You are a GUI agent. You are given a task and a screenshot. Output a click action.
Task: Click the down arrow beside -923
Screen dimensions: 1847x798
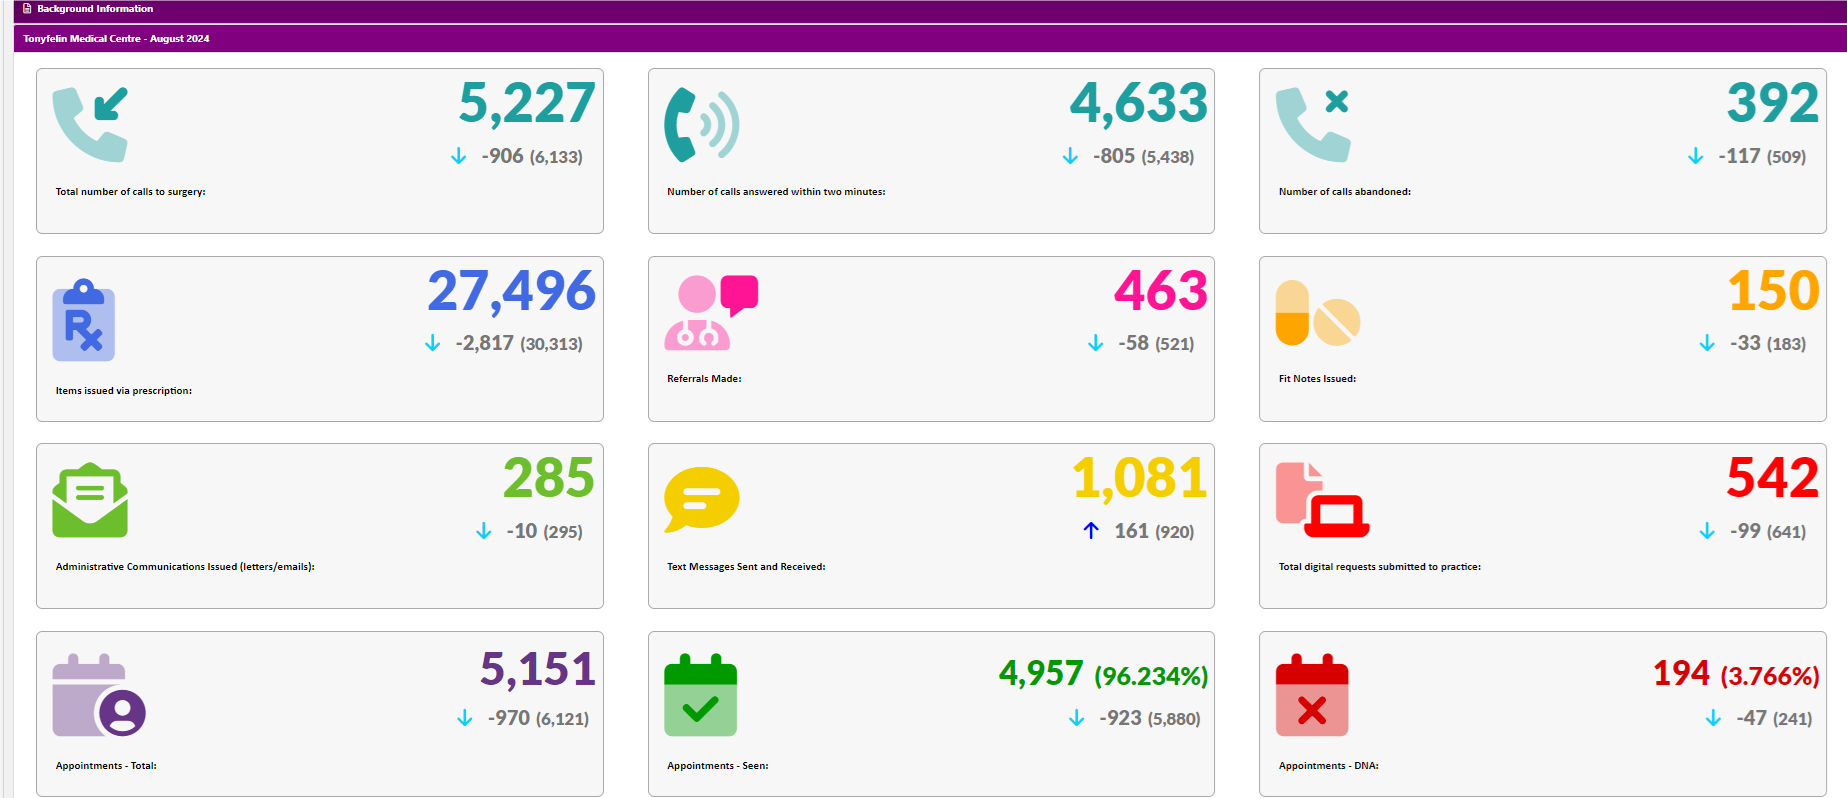(1076, 718)
